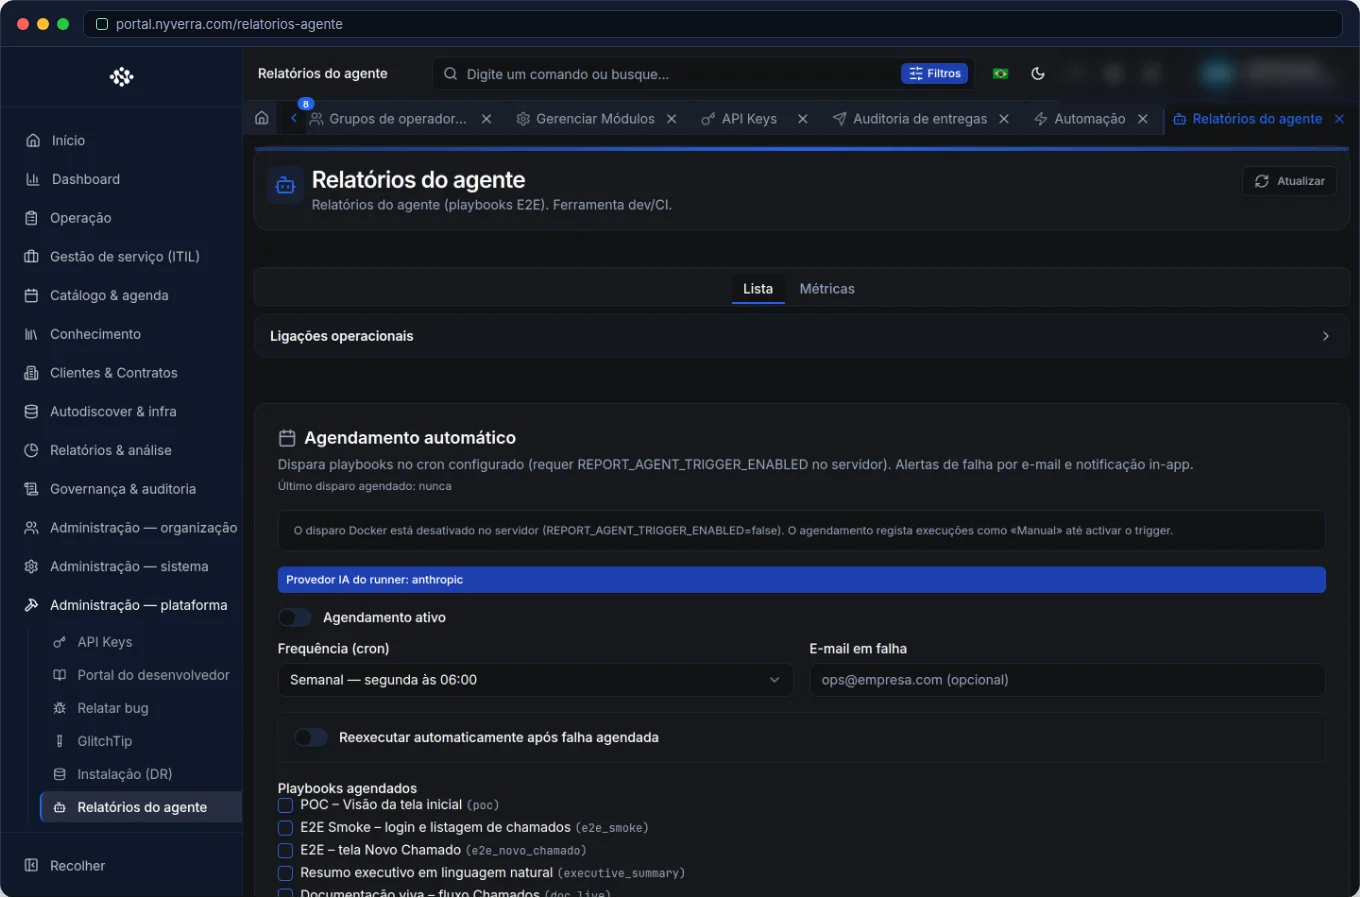Image resolution: width=1360 pixels, height=898 pixels.
Task: Click the calendar icon beside Agendamento automático
Action: [287, 438]
